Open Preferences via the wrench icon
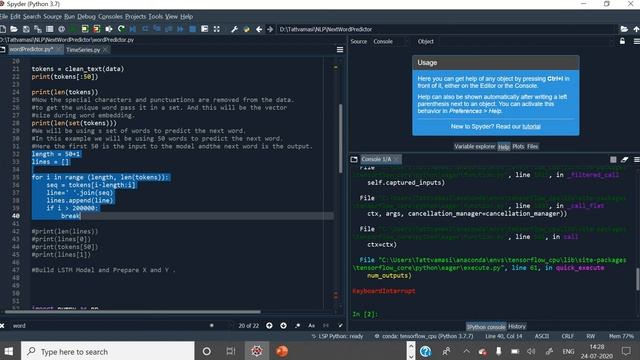This screenshot has height=360, width=640. point(234,29)
